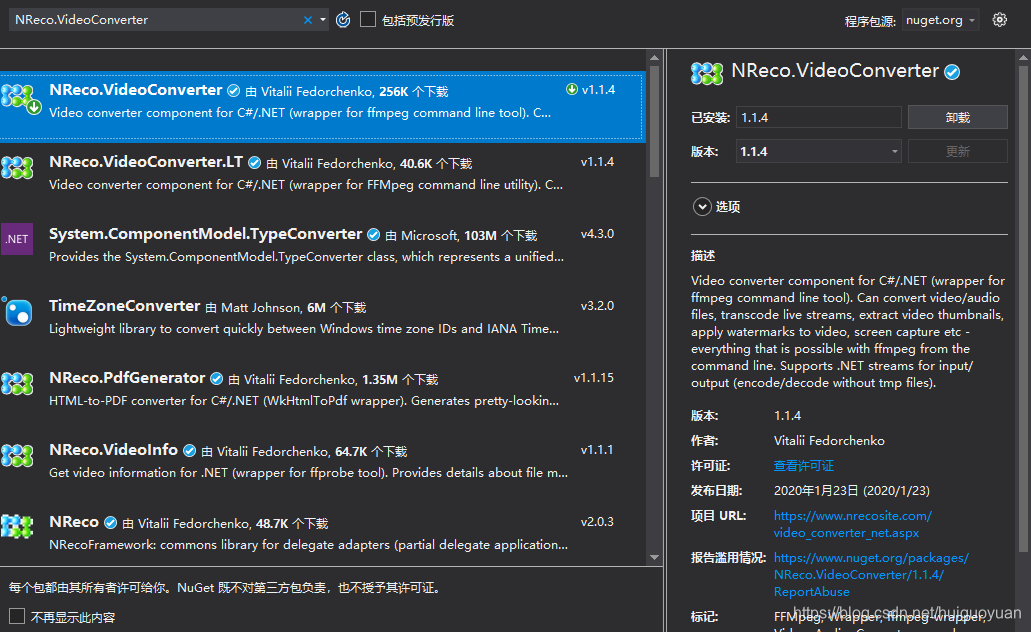Click the package list scrollbar thumb
The image size is (1031, 632).
pyautogui.click(x=654, y=121)
